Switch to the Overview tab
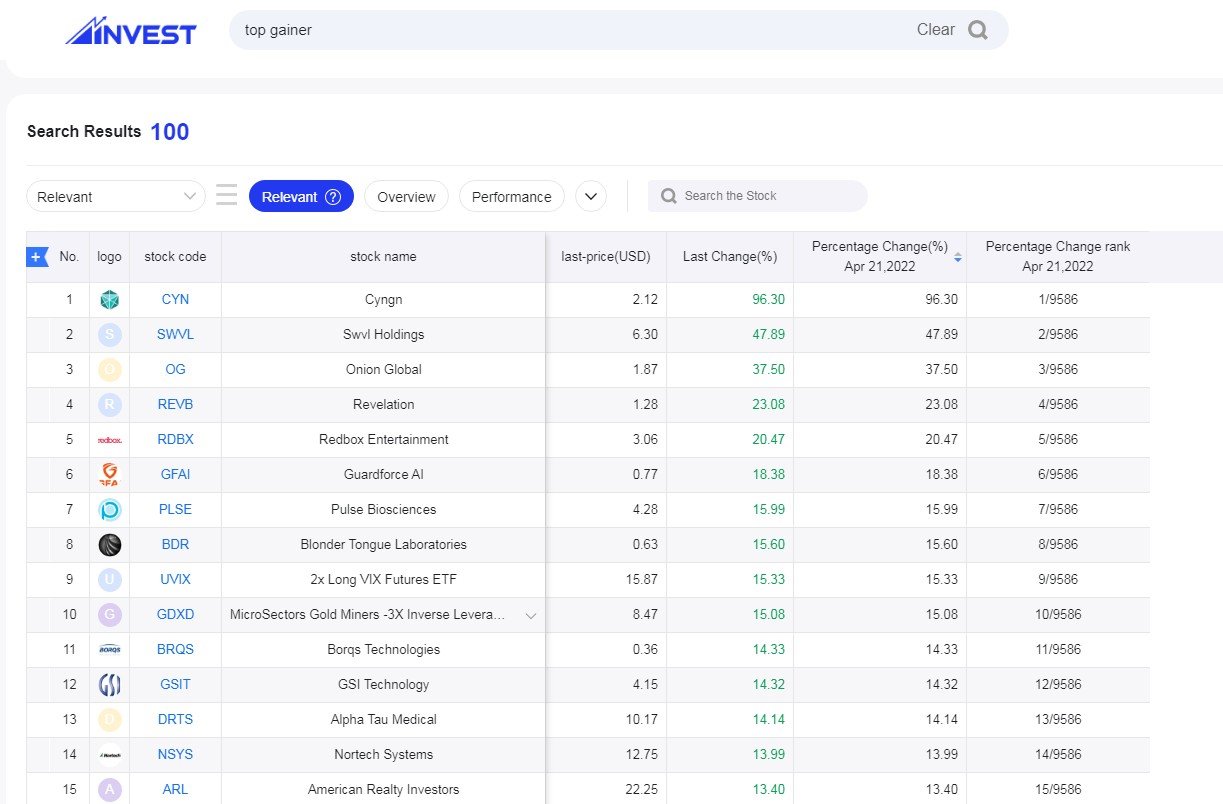Viewport: 1223px width, 804px height. tap(406, 197)
